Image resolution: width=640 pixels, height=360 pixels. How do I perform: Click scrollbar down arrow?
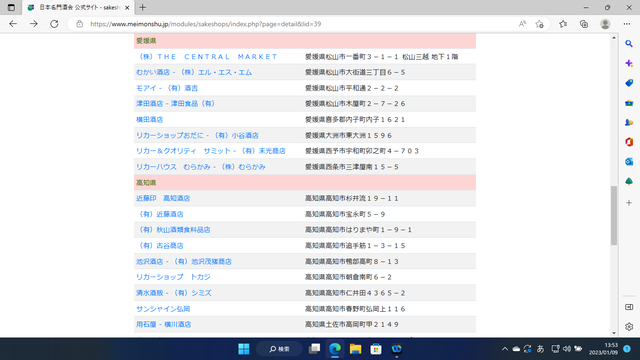tap(614, 333)
